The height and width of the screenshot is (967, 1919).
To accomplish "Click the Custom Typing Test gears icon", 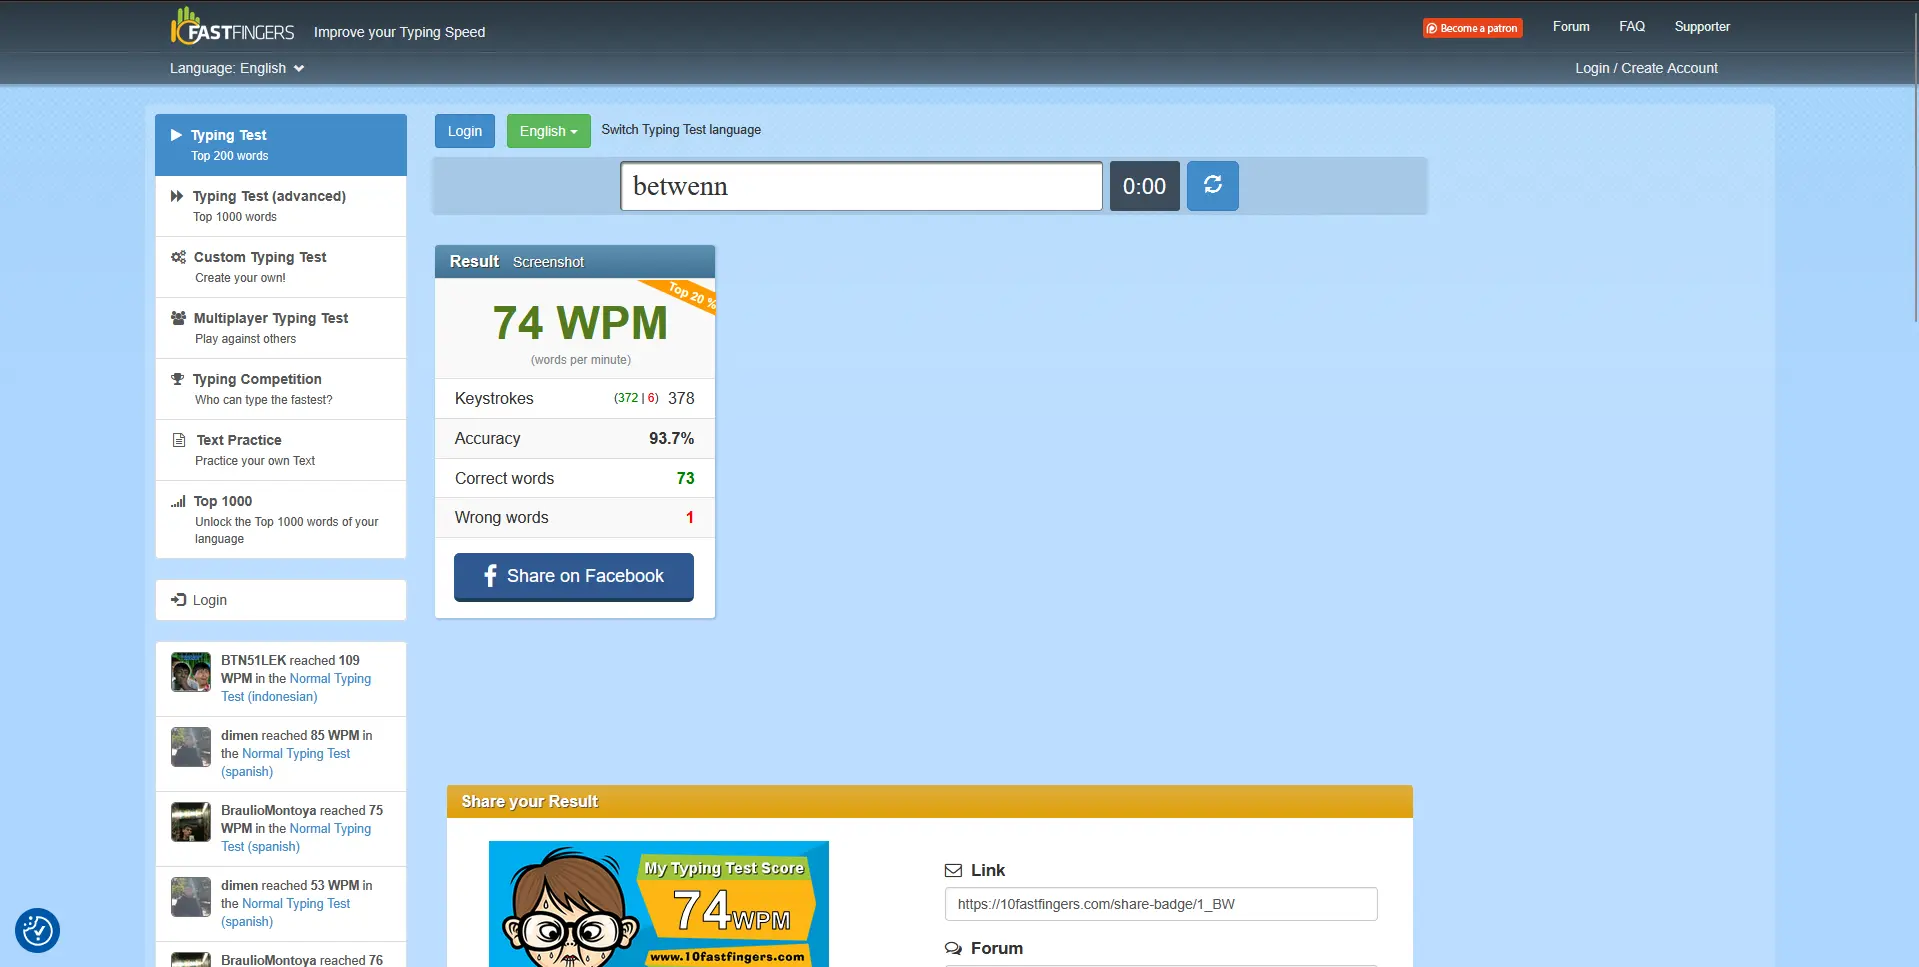I will pos(178,257).
